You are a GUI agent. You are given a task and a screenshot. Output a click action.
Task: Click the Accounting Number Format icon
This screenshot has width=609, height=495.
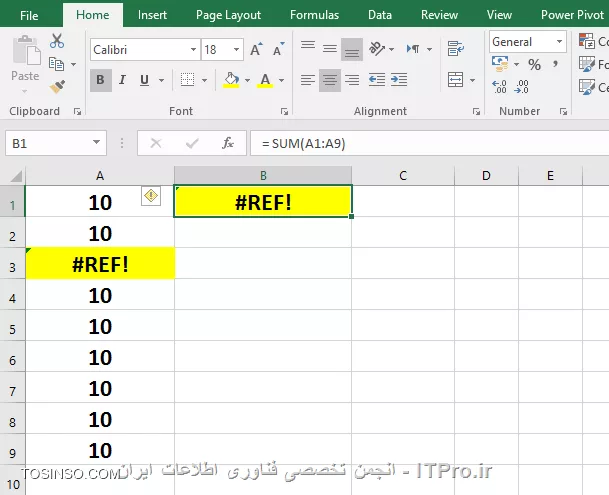tap(500, 64)
